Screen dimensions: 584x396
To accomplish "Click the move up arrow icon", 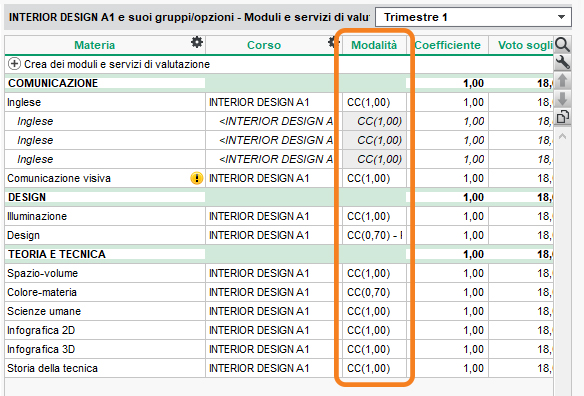I will point(562,81).
